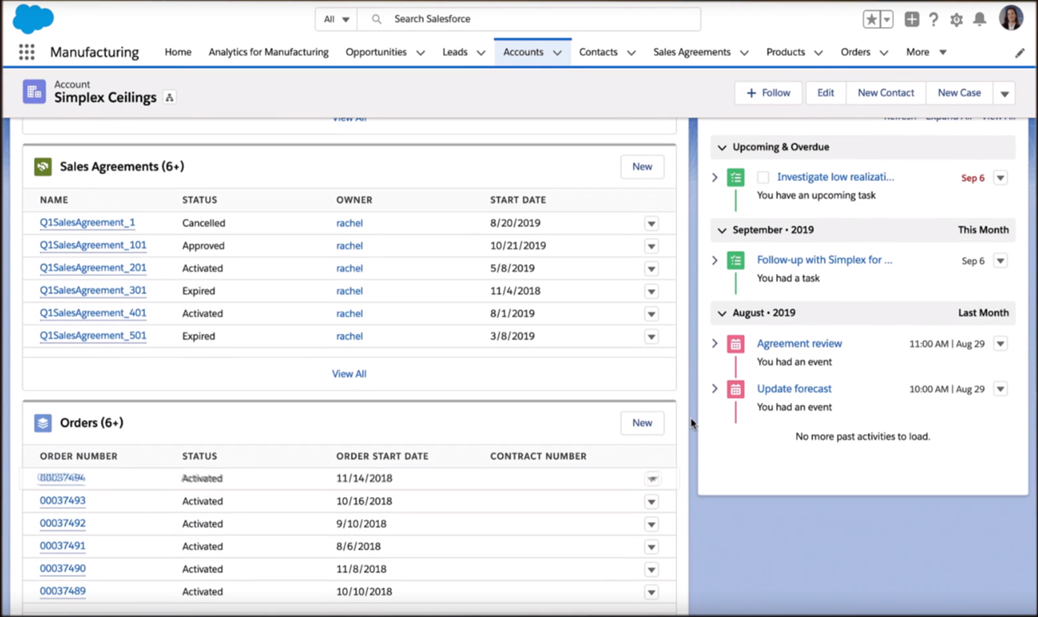Open the Setup gear icon
The width and height of the screenshot is (1038, 617).
[x=957, y=20]
